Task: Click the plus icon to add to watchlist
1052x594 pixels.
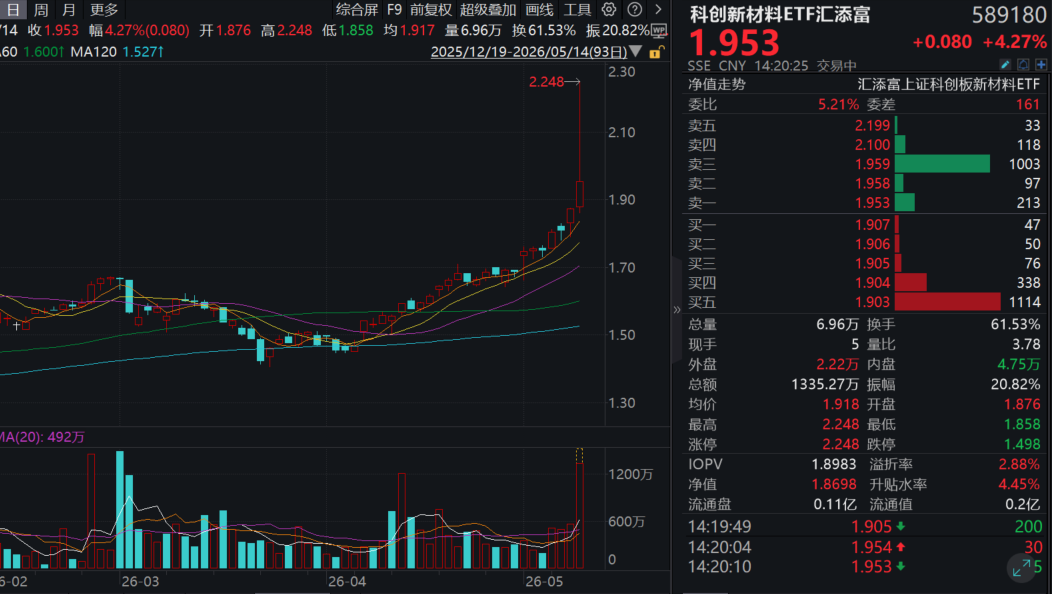Action: coord(1041,64)
